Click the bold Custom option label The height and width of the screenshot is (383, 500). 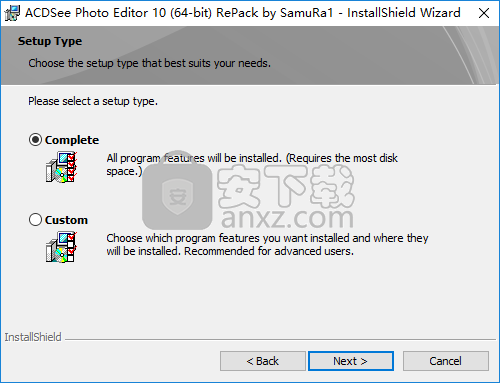pos(66,220)
